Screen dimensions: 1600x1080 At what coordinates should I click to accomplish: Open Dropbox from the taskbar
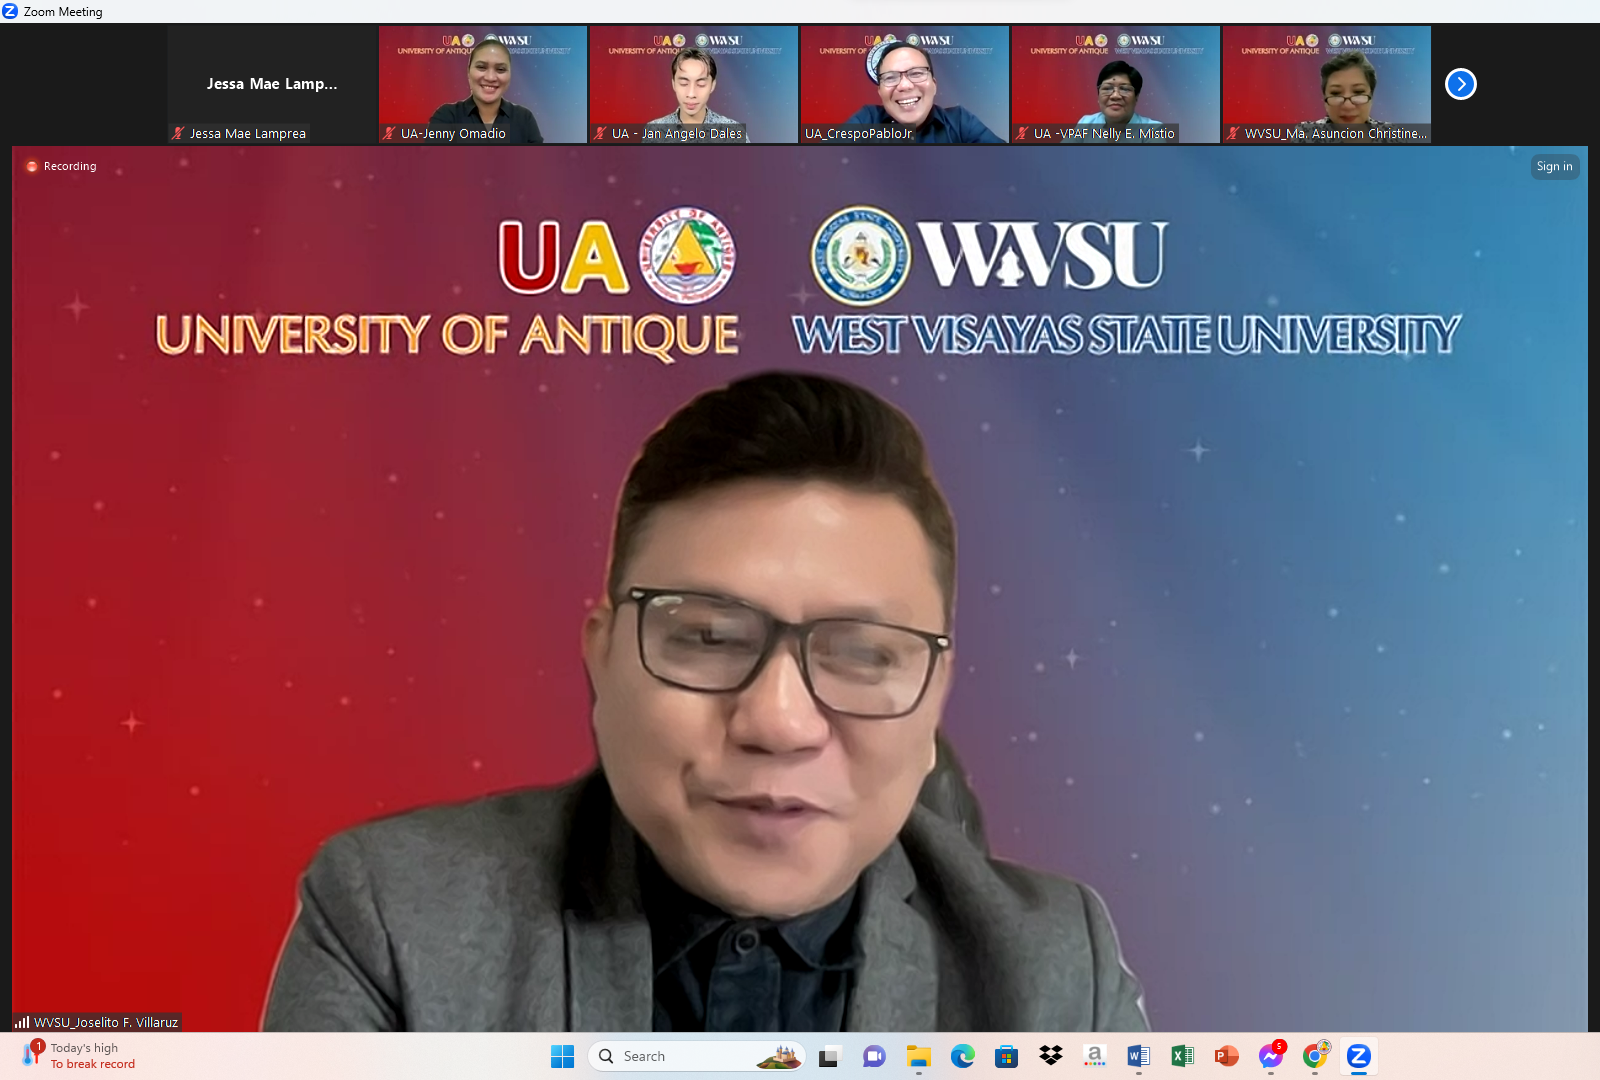[x=1050, y=1056]
